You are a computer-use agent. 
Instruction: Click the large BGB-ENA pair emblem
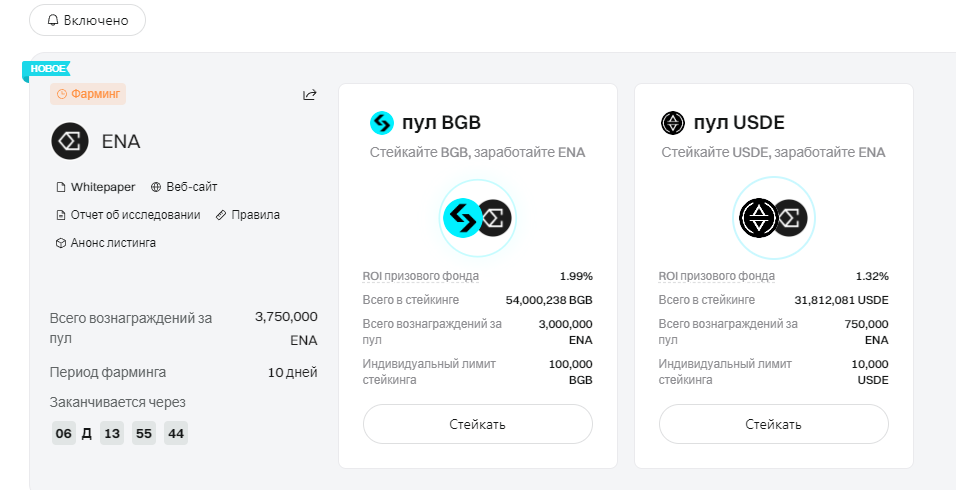pos(478,218)
